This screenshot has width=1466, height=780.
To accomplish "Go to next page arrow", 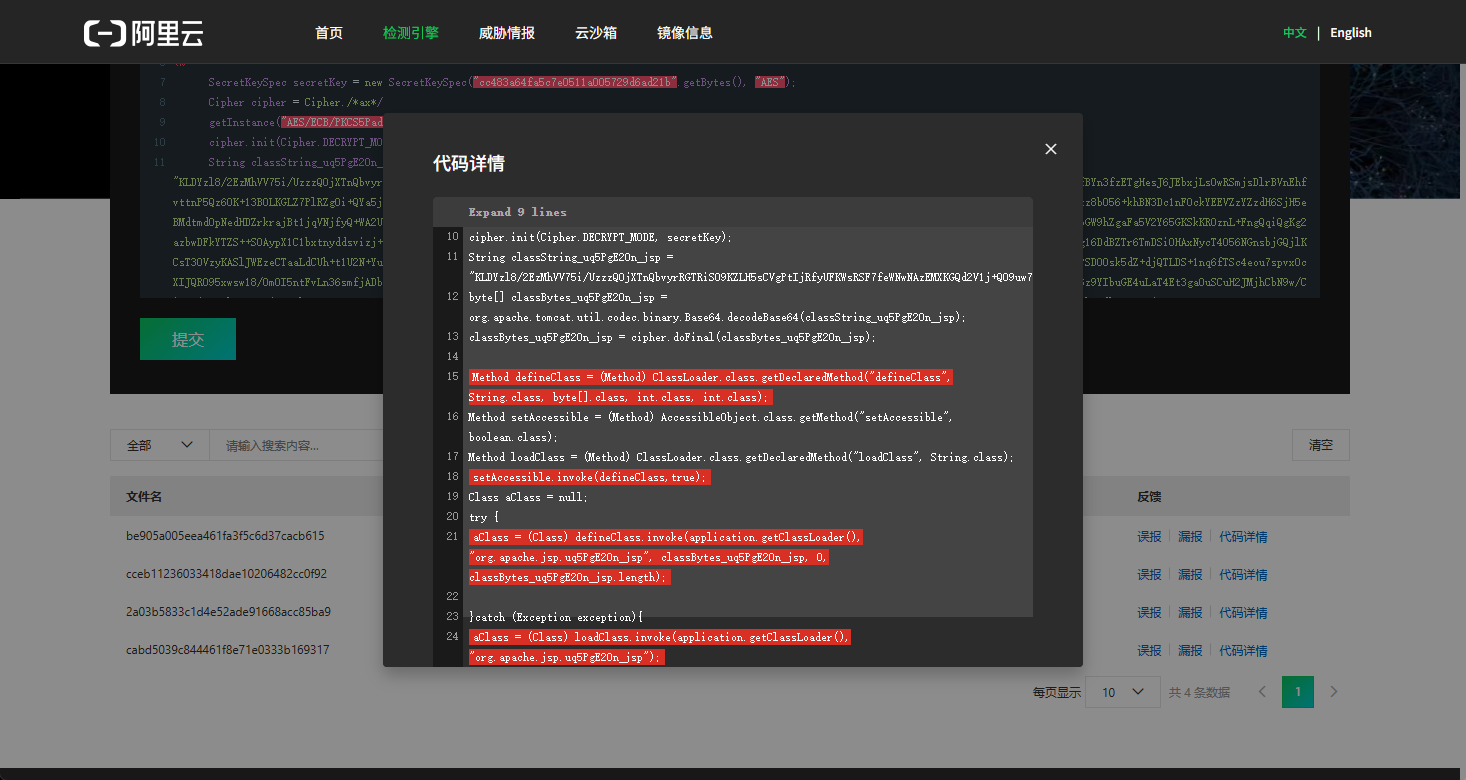I will tap(1333, 692).
